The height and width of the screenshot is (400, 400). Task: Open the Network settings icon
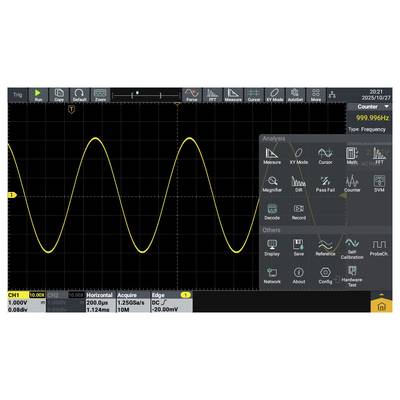tap(272, 276)
